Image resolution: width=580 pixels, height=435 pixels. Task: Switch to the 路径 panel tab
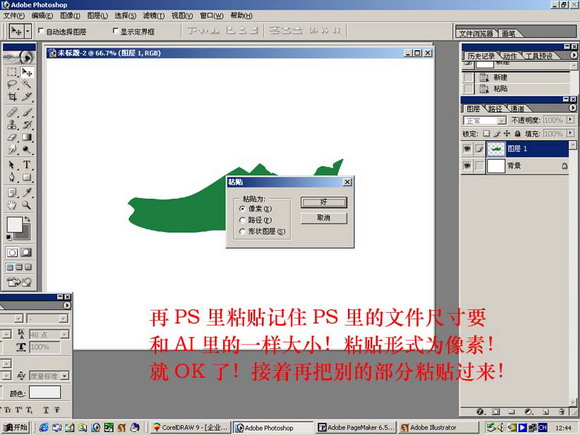(496, 108)
